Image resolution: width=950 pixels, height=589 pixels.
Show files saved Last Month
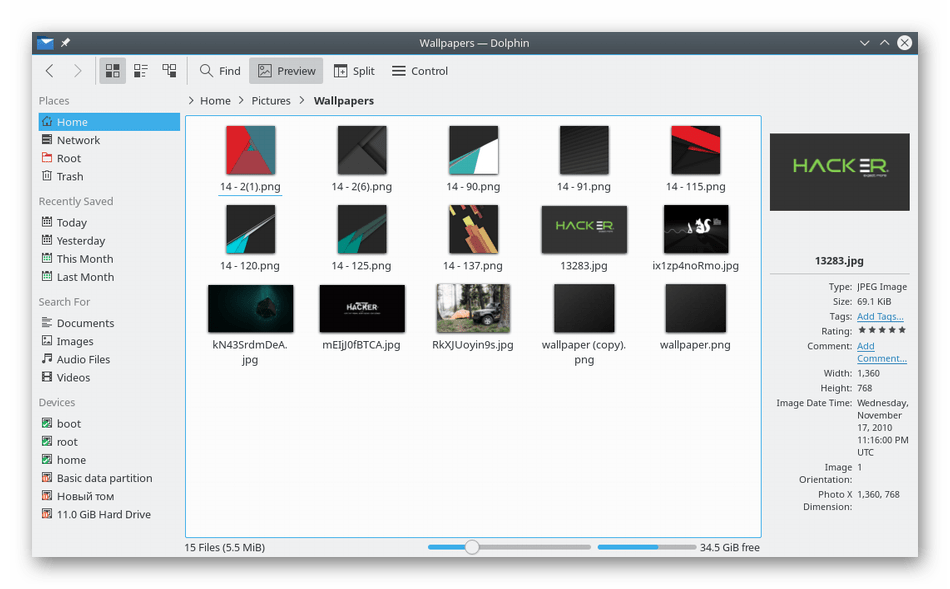pyautogui.click(x=109, y=277)
